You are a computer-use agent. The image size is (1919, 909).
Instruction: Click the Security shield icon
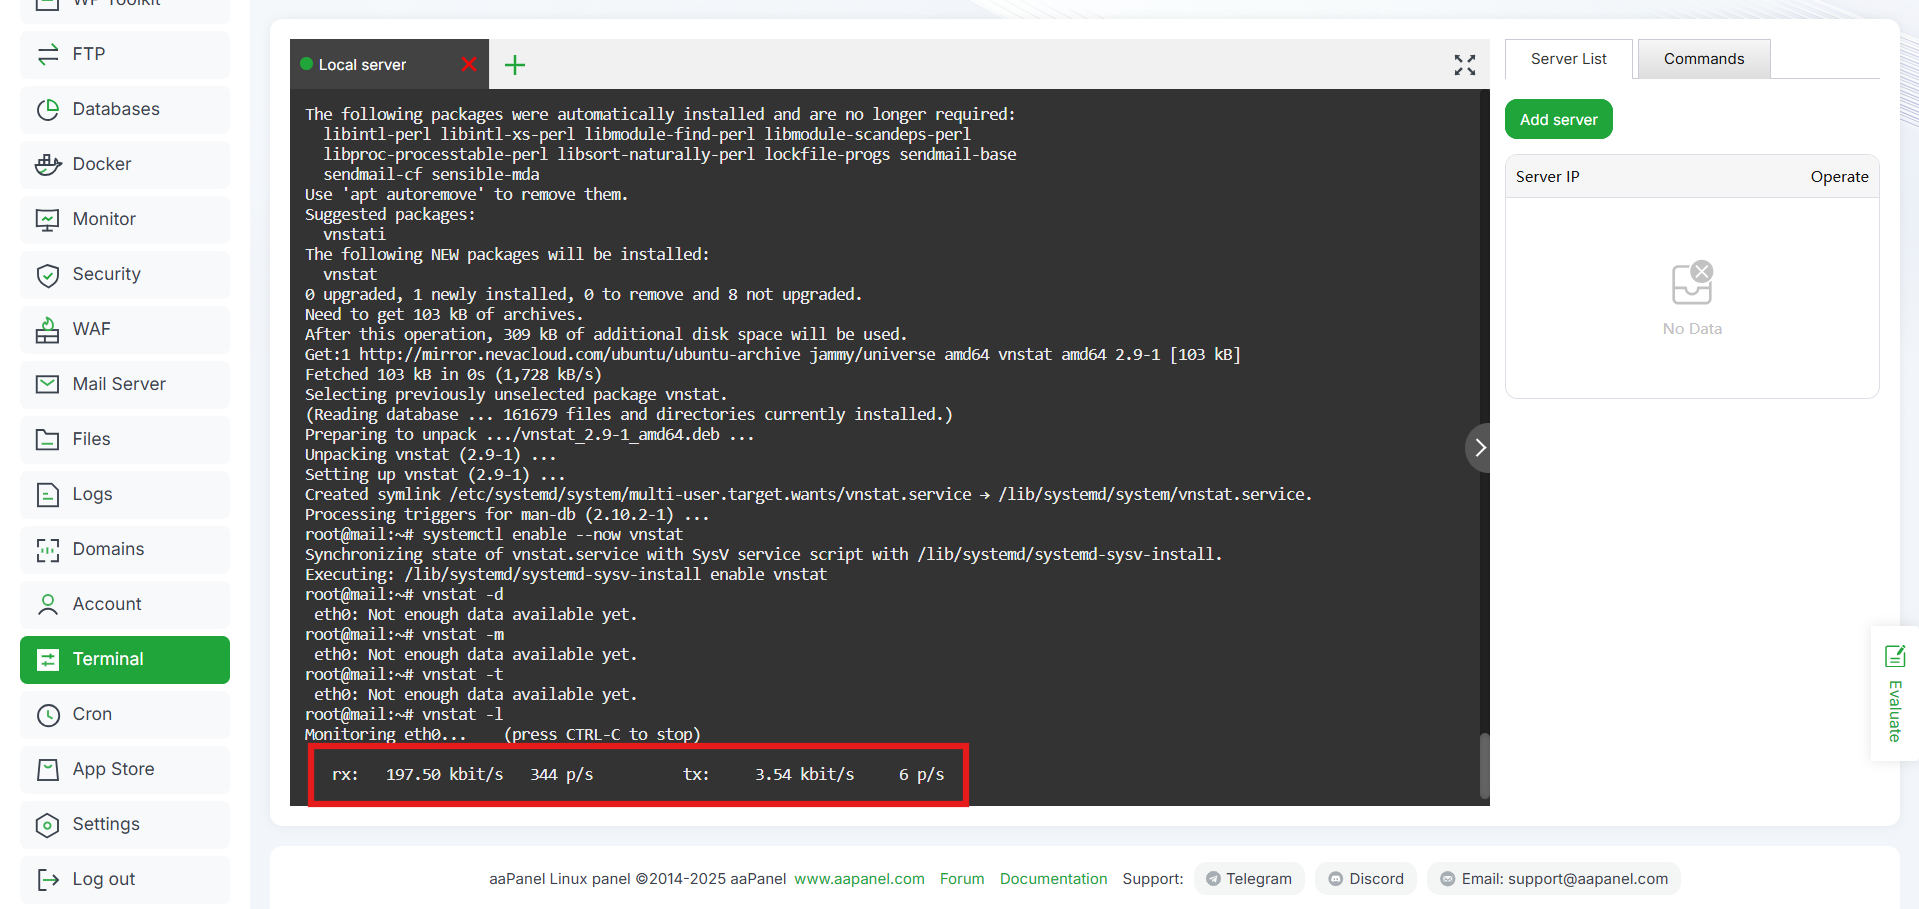(48, 274)
